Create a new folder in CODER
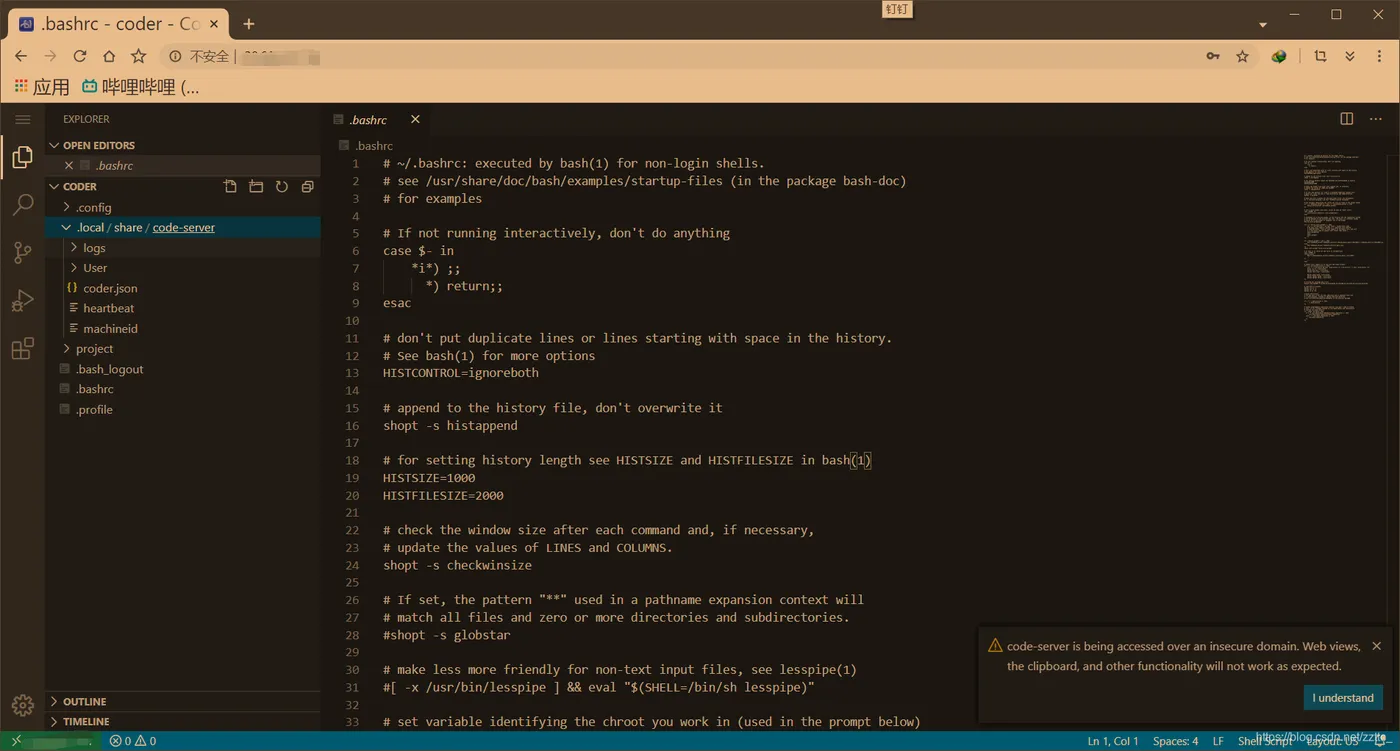 [256, 187]
